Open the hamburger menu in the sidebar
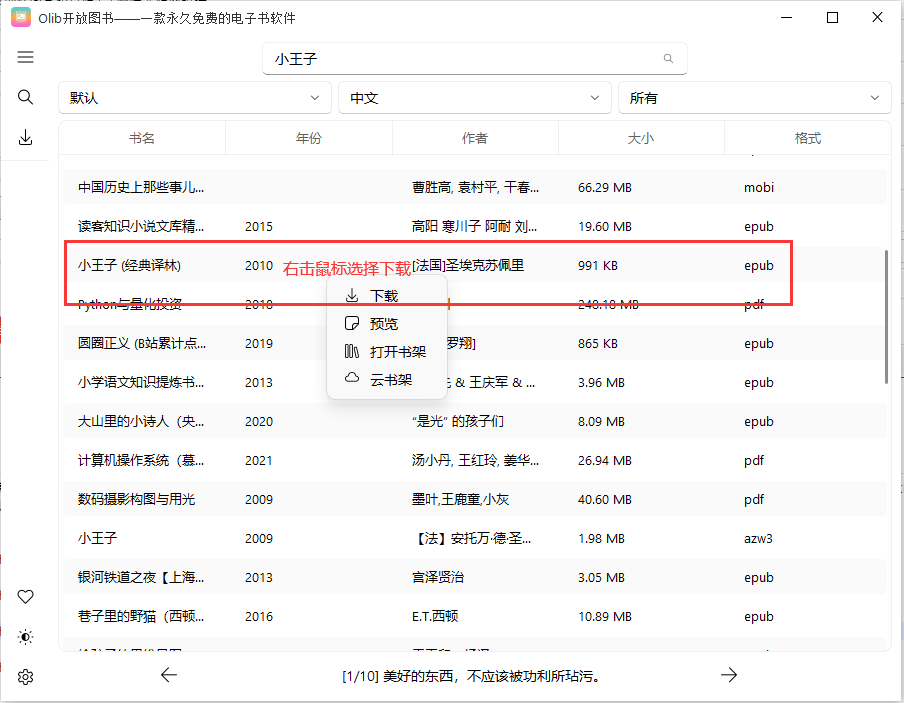Viewport: 904px width, 703px height. (25, 57)
